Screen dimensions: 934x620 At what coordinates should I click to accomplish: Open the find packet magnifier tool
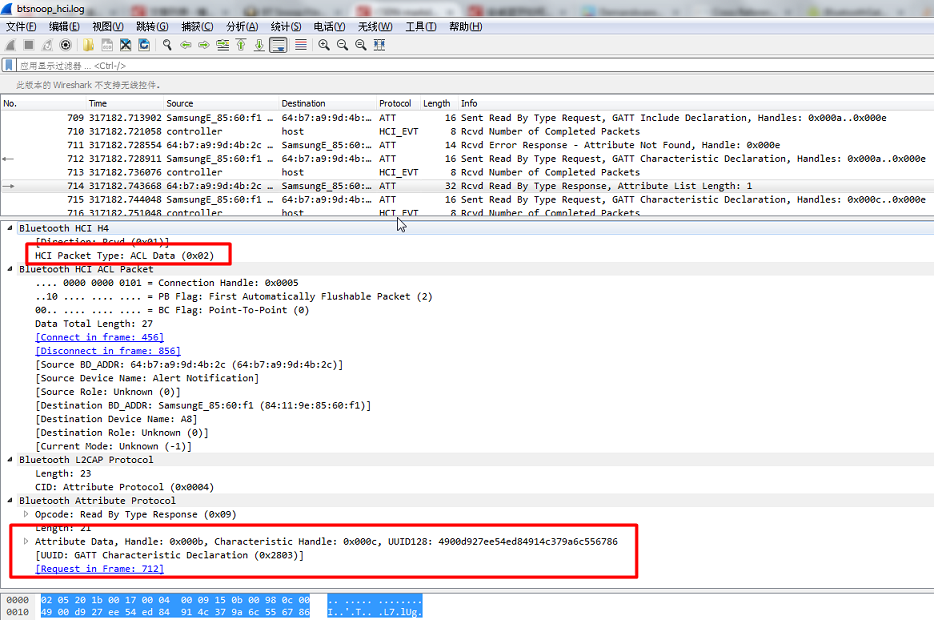coord(167,45)
